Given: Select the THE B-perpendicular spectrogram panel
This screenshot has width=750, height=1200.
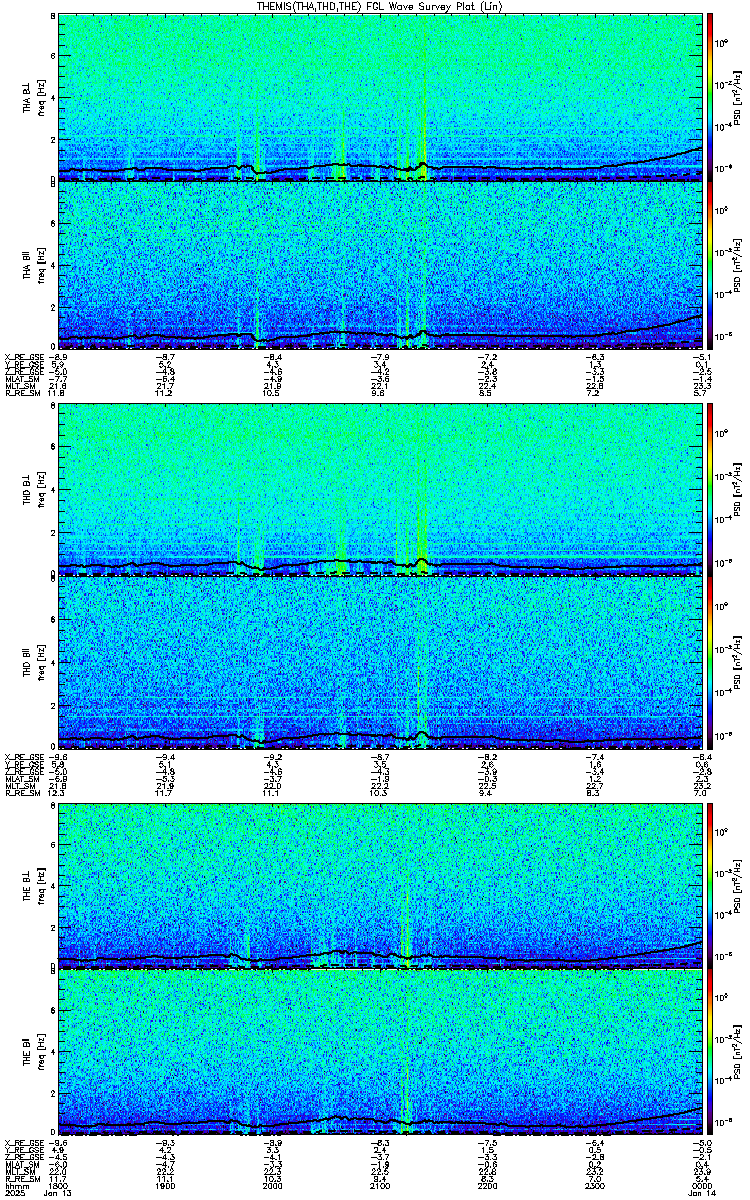Looking at the screenshot, I should [x=381, y=884].
